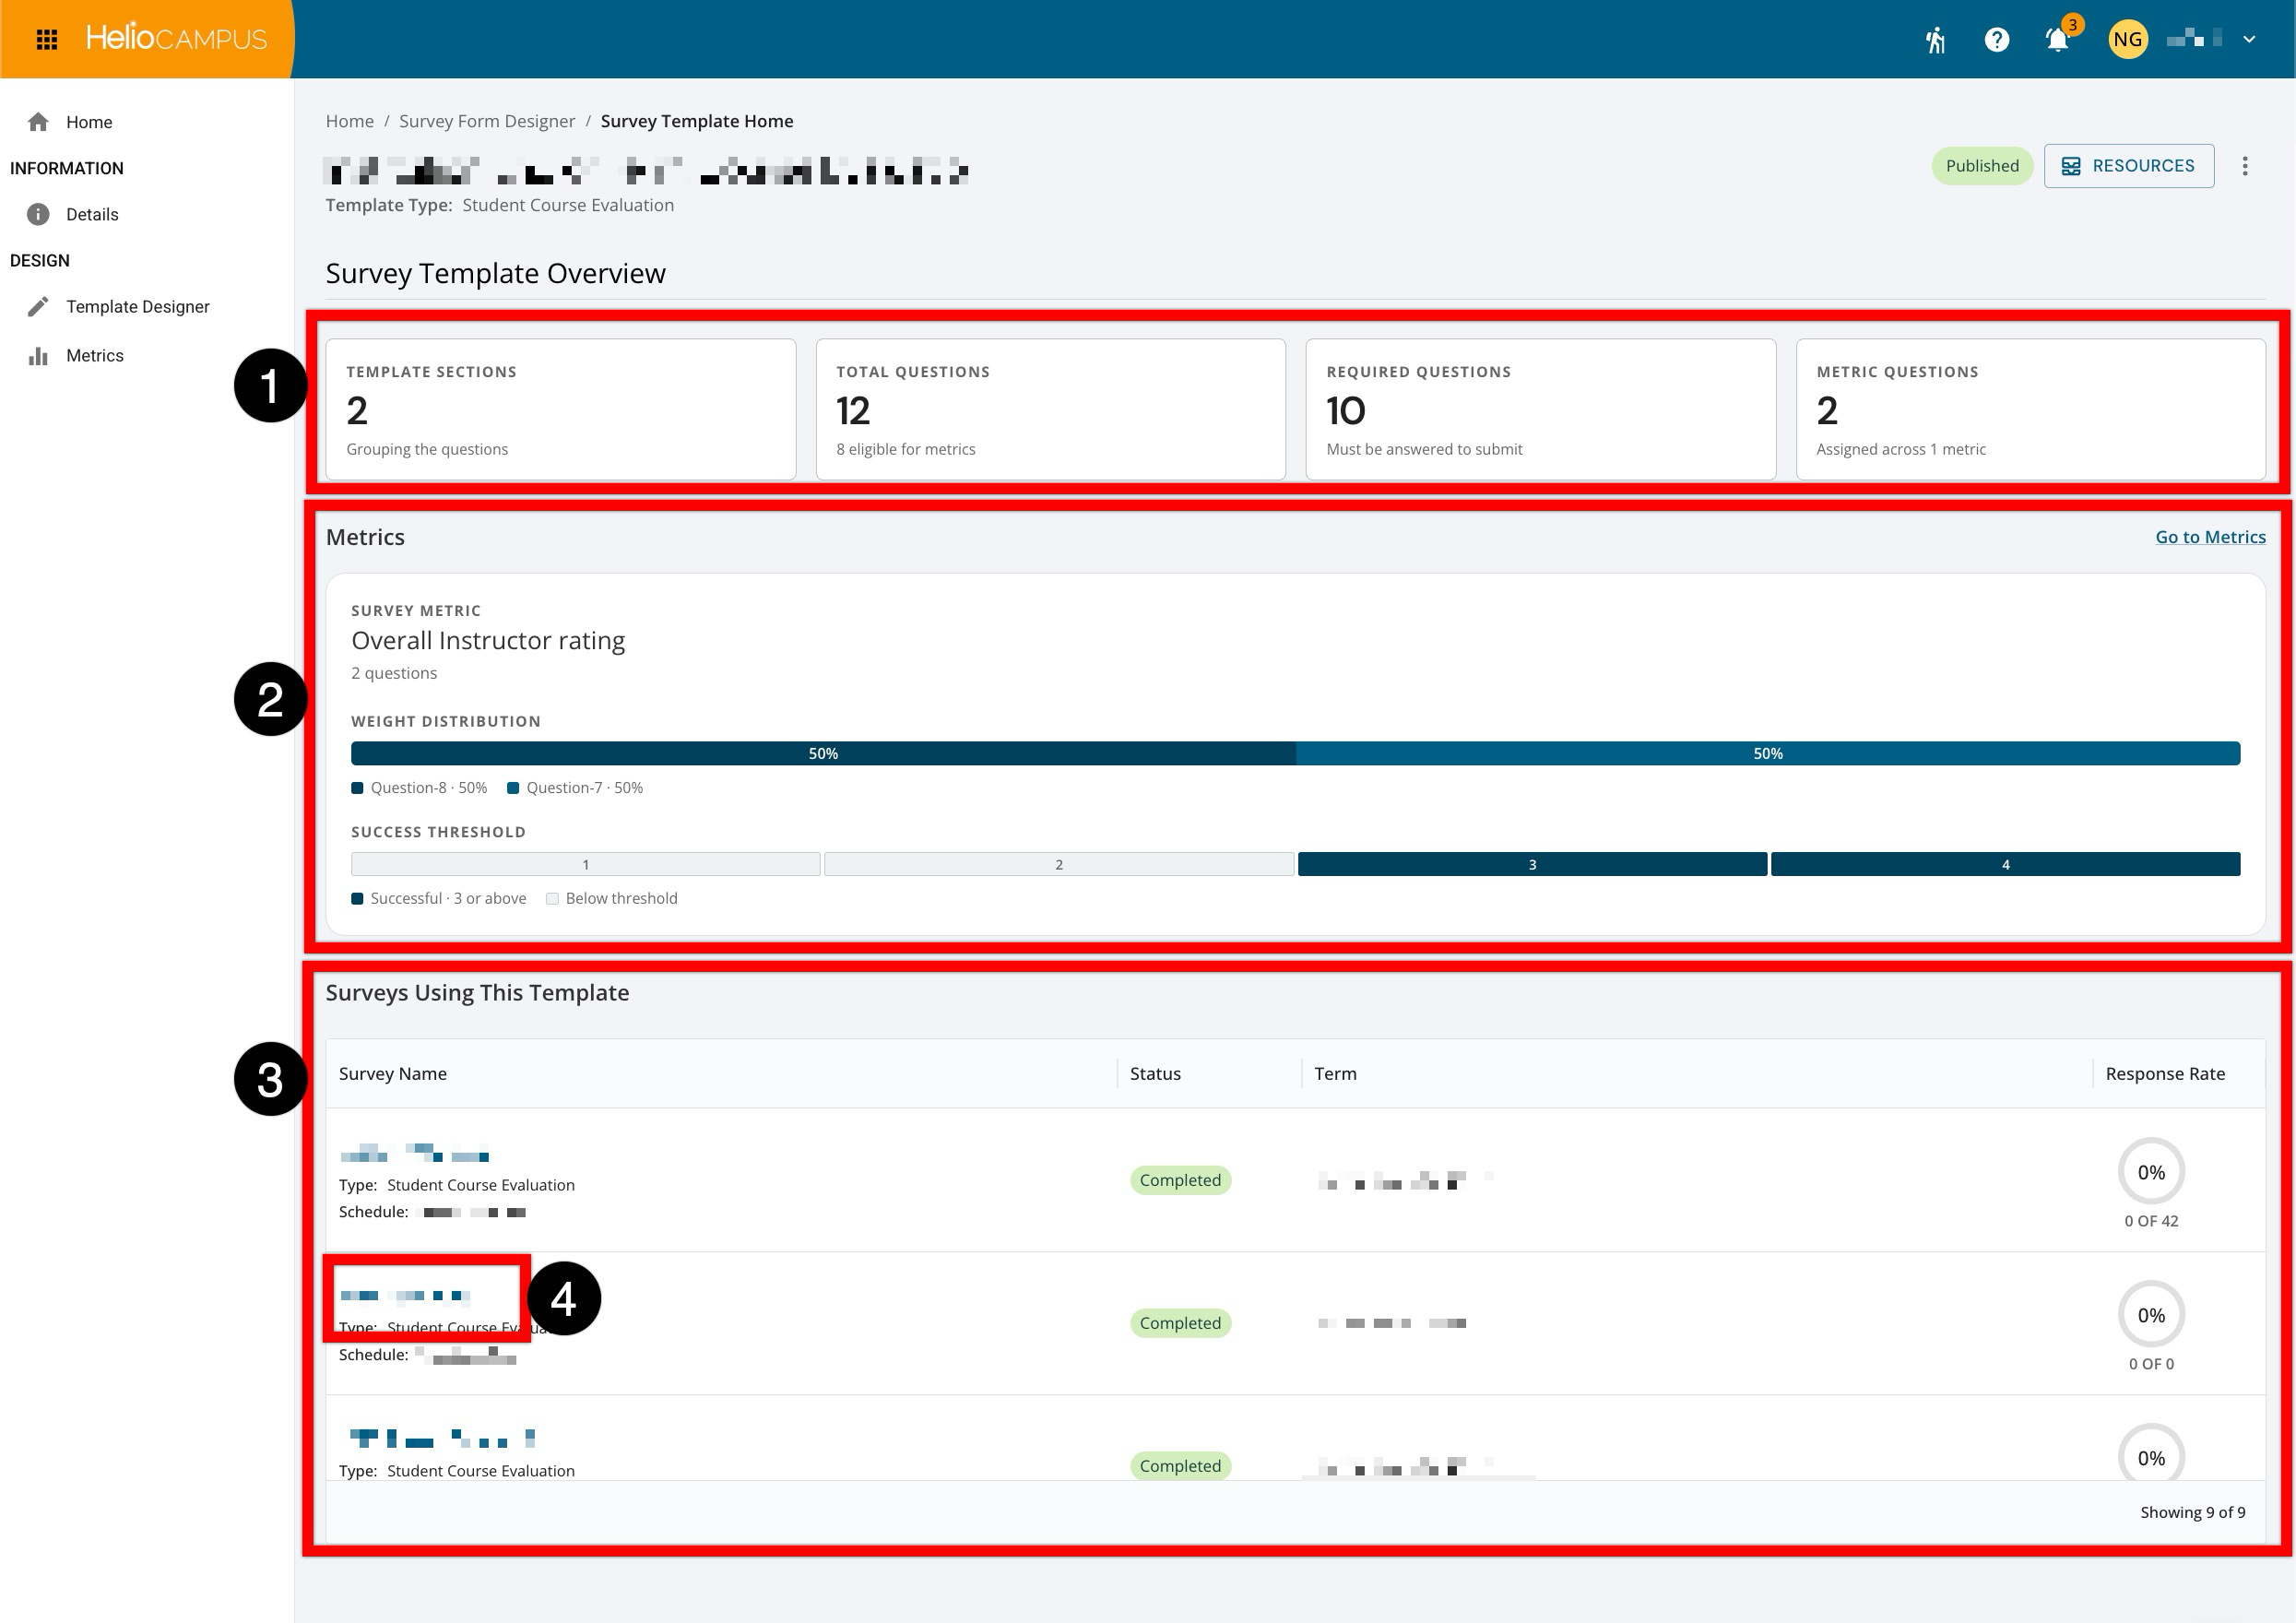
Task: Click the 'Overall Instructor rating' metric title
Action: point(488,640)
